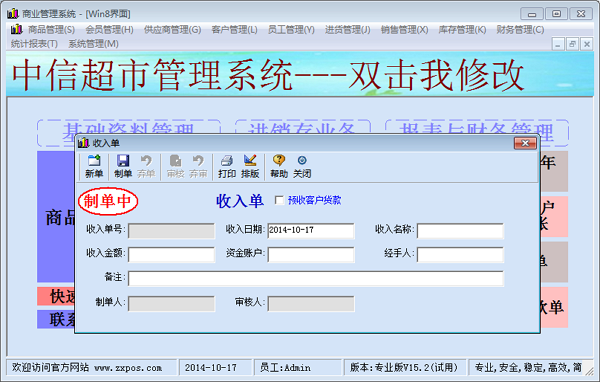Open the 商品管理(S) menu
The height and width of the screenshot is (382, 600).
click(51, 29)
